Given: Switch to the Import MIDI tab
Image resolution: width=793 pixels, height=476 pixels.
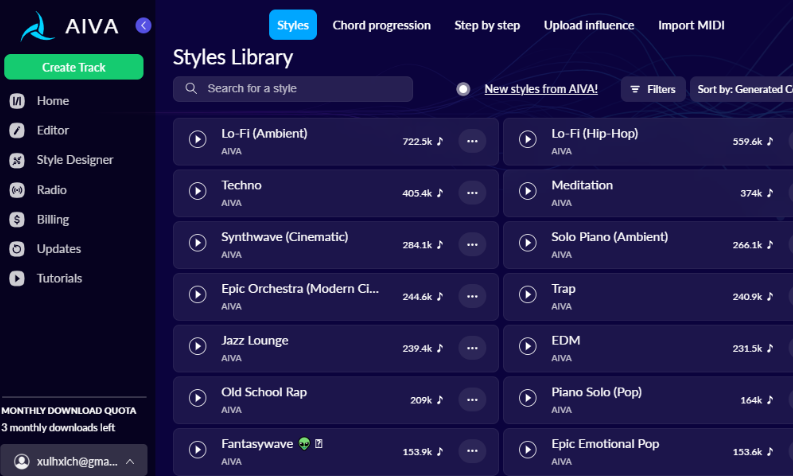Looking at the screenshot, I should tap(691, 25).
